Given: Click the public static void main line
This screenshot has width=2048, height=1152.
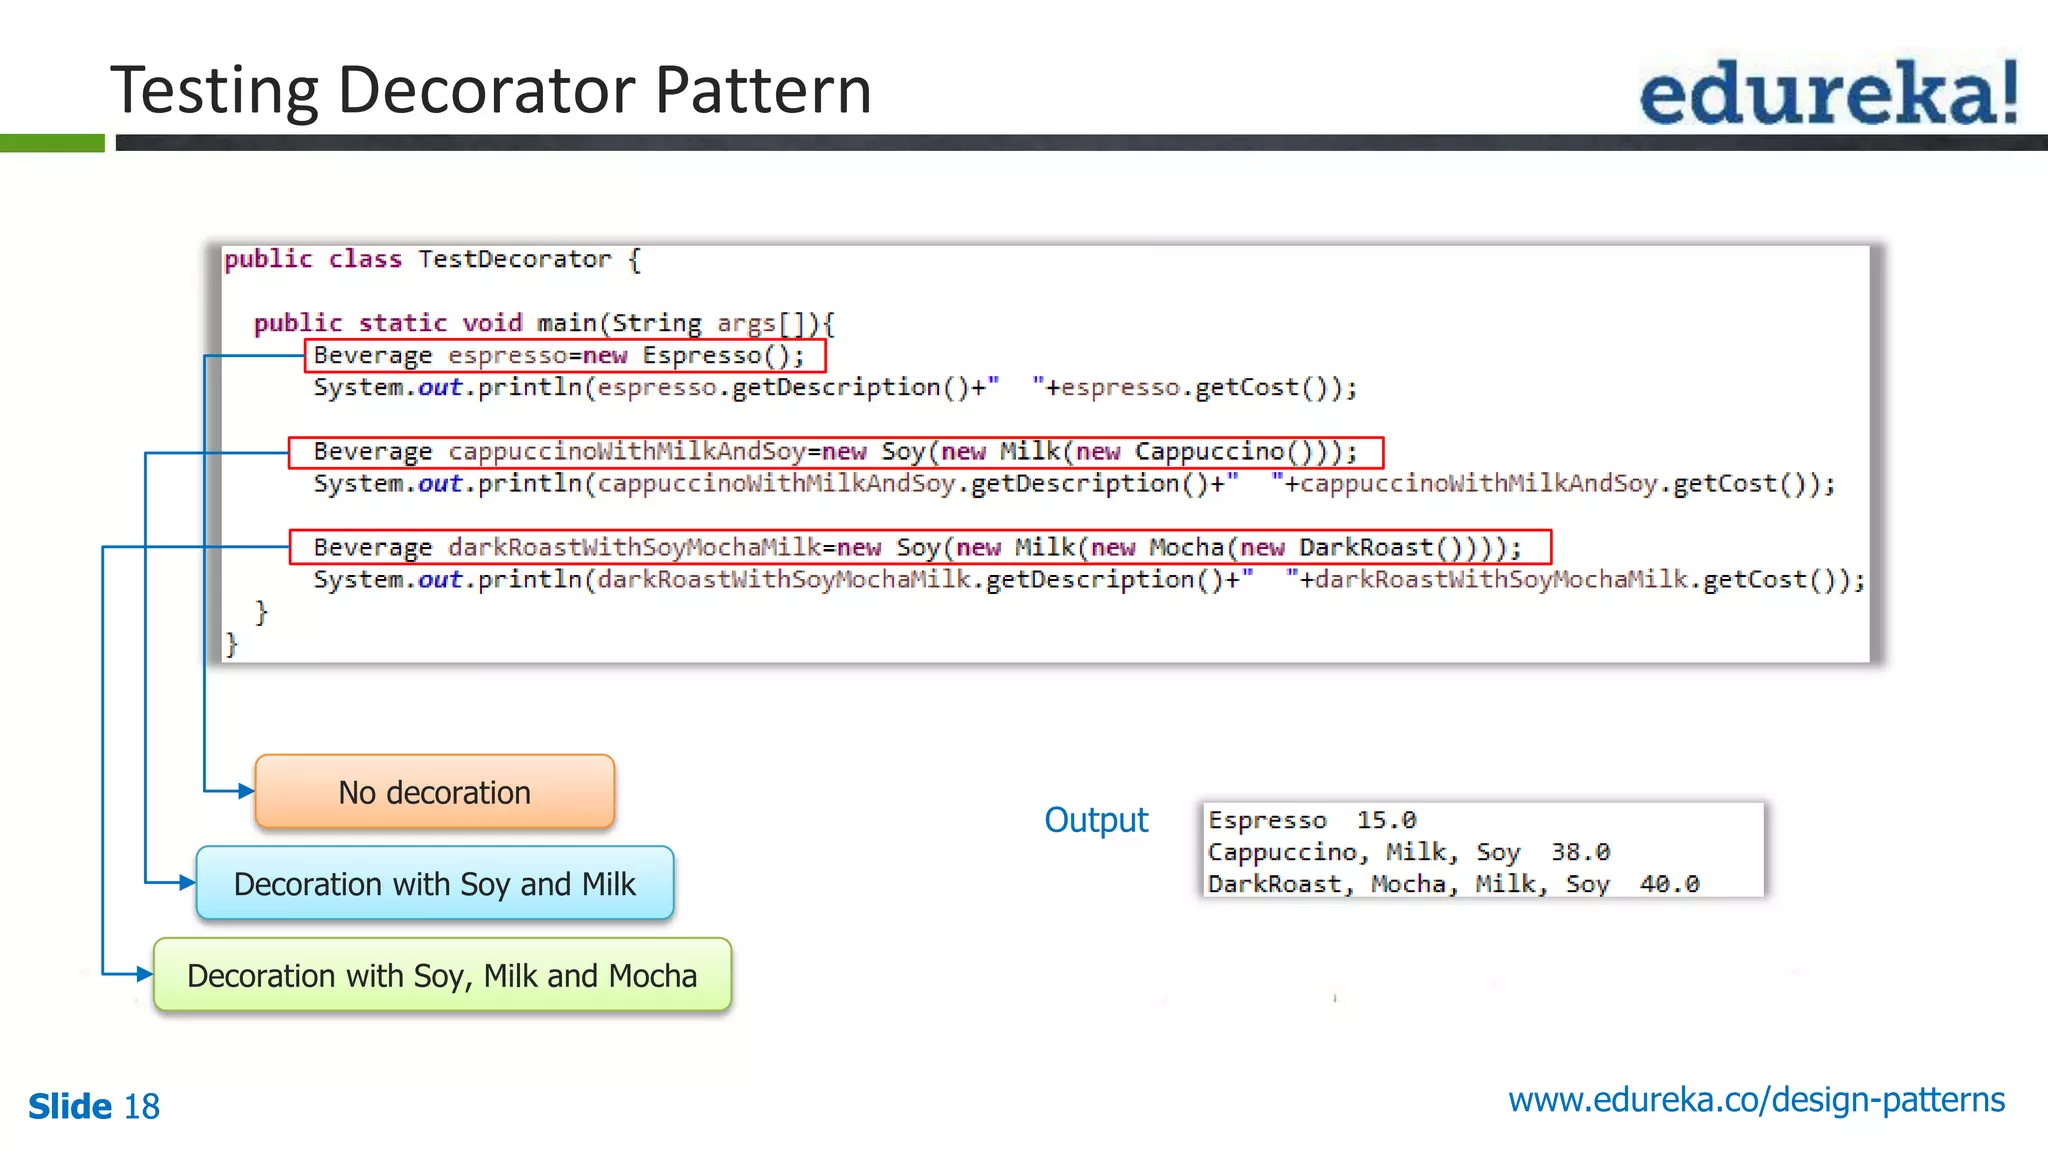Looking at the screenshot, I should (543, 323).
